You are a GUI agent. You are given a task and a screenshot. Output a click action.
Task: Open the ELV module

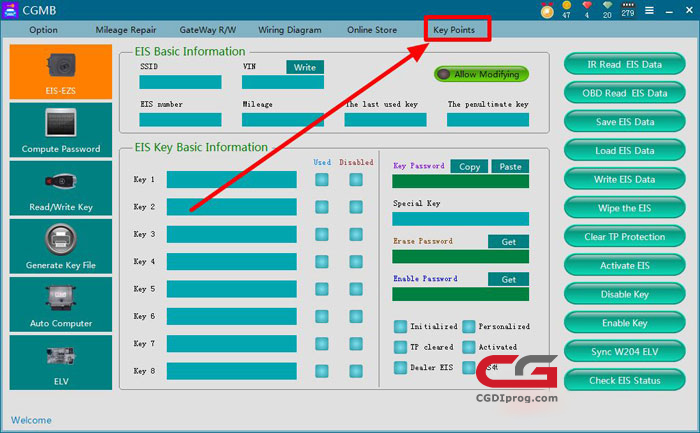[x=61, y=362]
